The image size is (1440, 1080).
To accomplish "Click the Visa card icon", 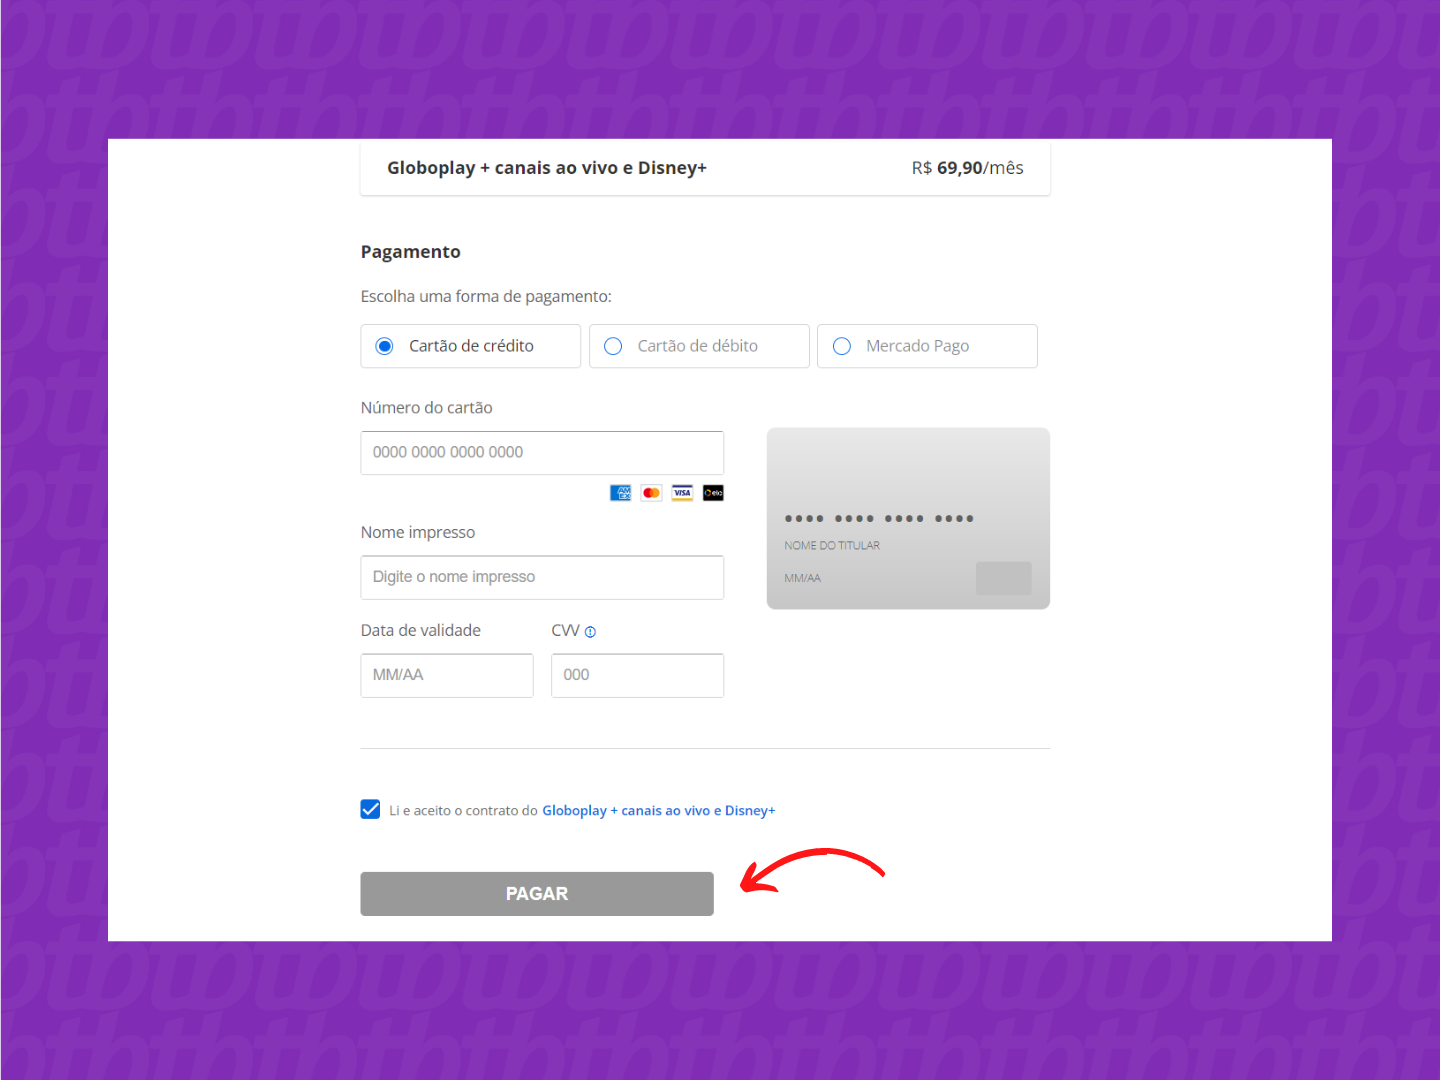I will (682, 493).
